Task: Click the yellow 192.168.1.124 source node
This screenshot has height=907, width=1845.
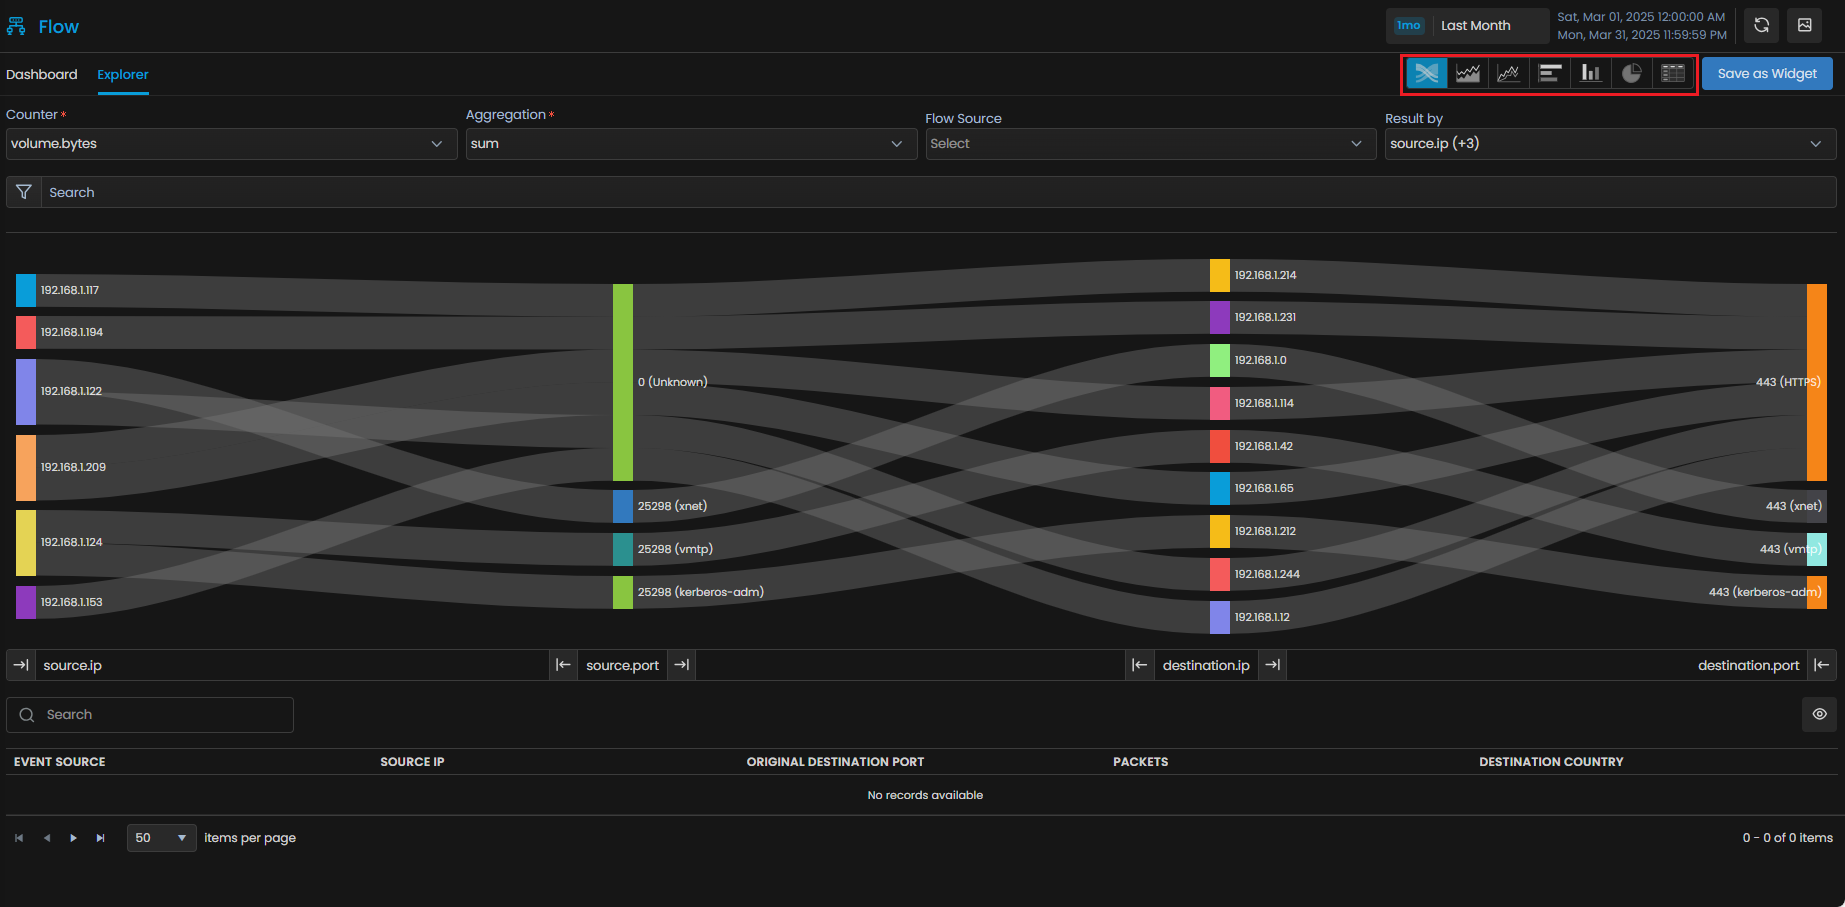Action: coord(26,543)
